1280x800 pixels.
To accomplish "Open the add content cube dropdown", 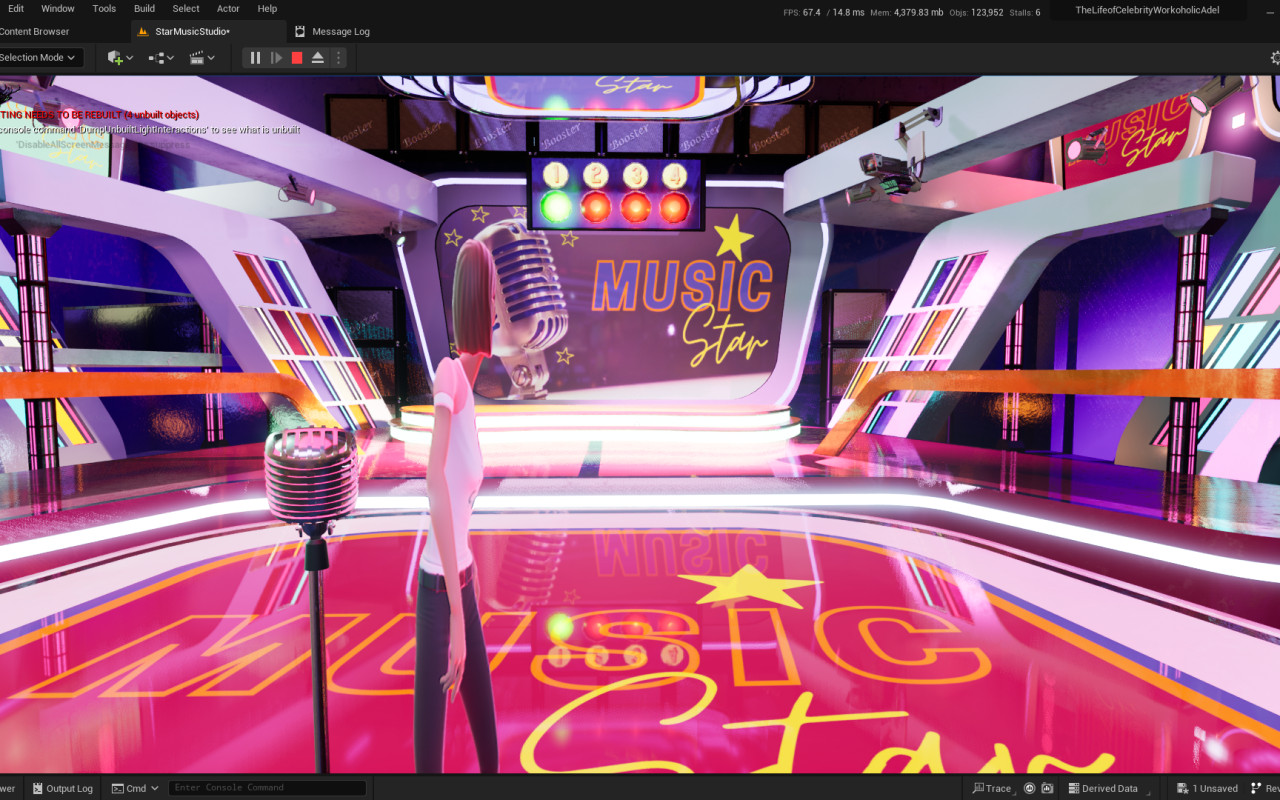I will coord(120,58).
